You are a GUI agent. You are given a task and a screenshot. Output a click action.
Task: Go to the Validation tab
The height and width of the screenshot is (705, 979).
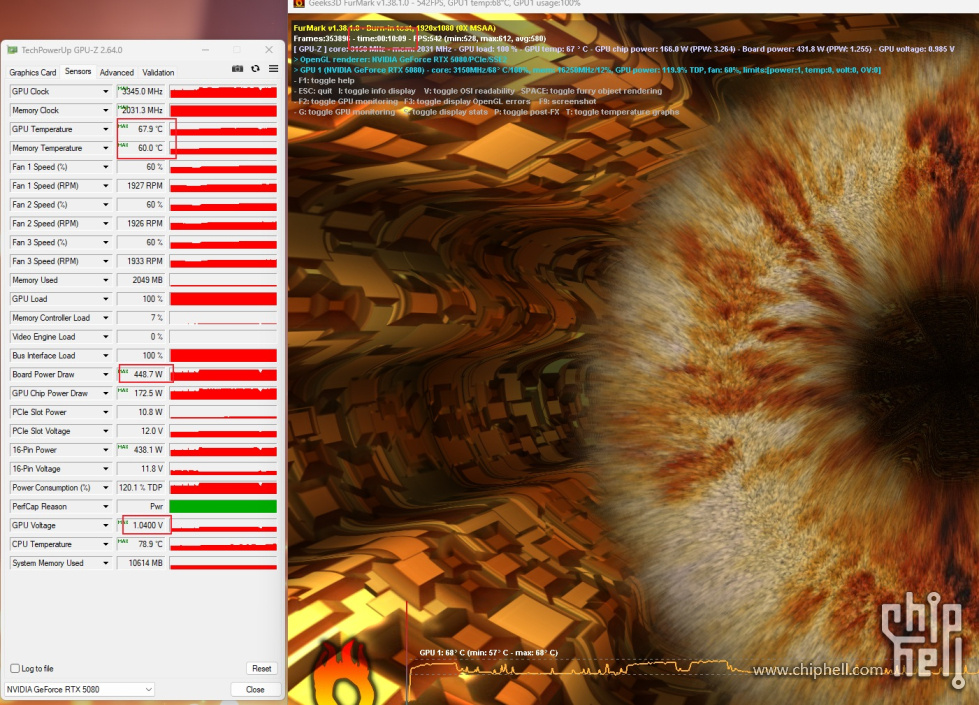[158, 72]
